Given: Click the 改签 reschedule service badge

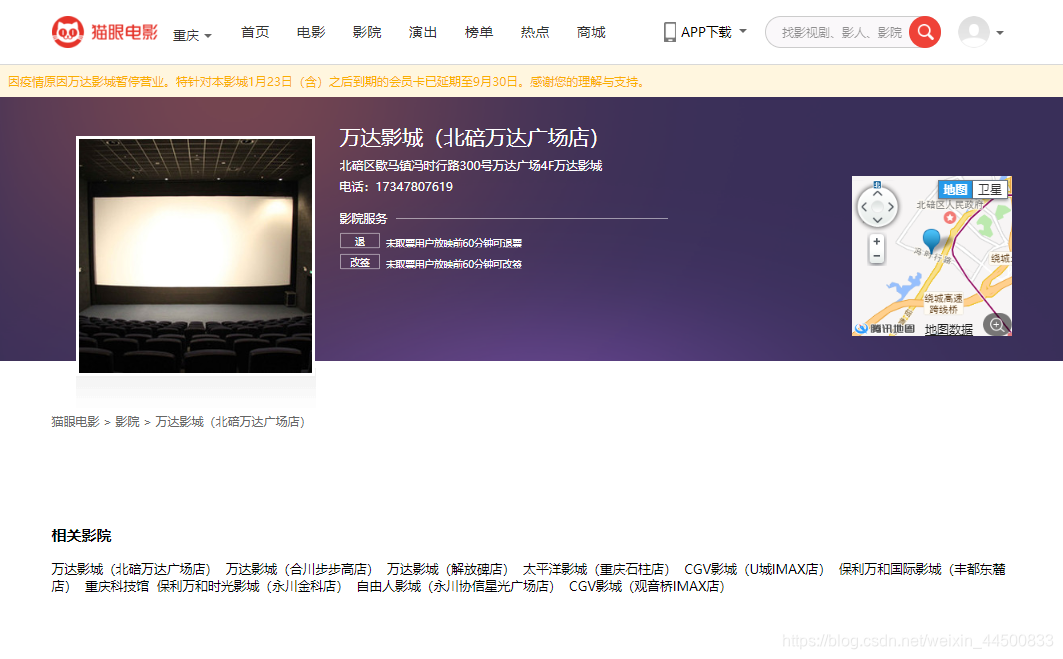Looking at the screenshot, I should pyautogui.click(x=359, y=262).
